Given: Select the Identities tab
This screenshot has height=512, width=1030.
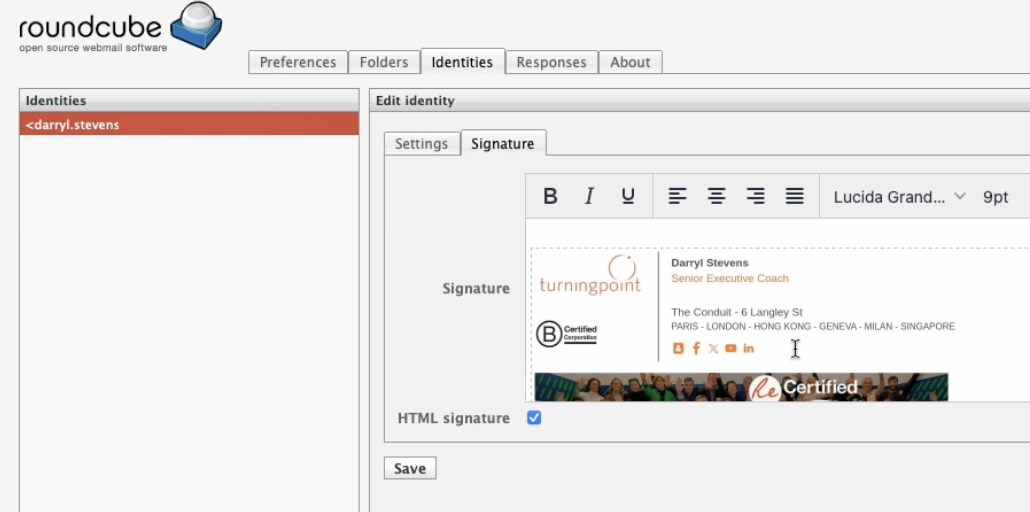Looking at the screenshot, I should coord(462,62).
